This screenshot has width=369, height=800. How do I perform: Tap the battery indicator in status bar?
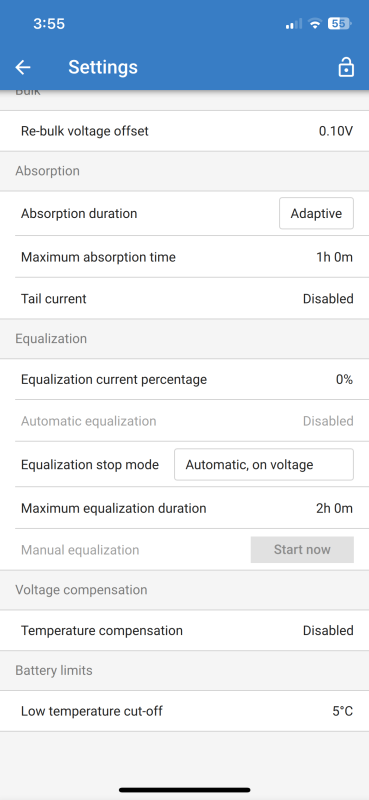tap(339, 23)
